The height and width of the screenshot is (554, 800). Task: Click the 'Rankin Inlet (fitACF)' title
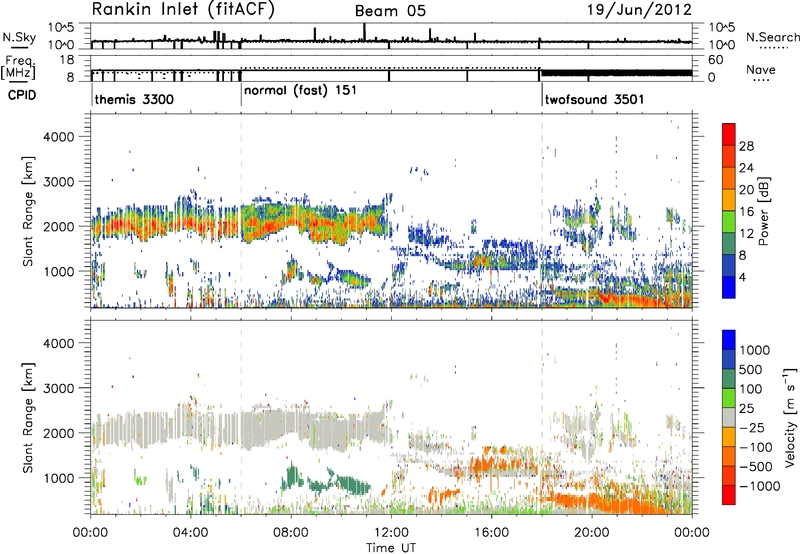183,10
